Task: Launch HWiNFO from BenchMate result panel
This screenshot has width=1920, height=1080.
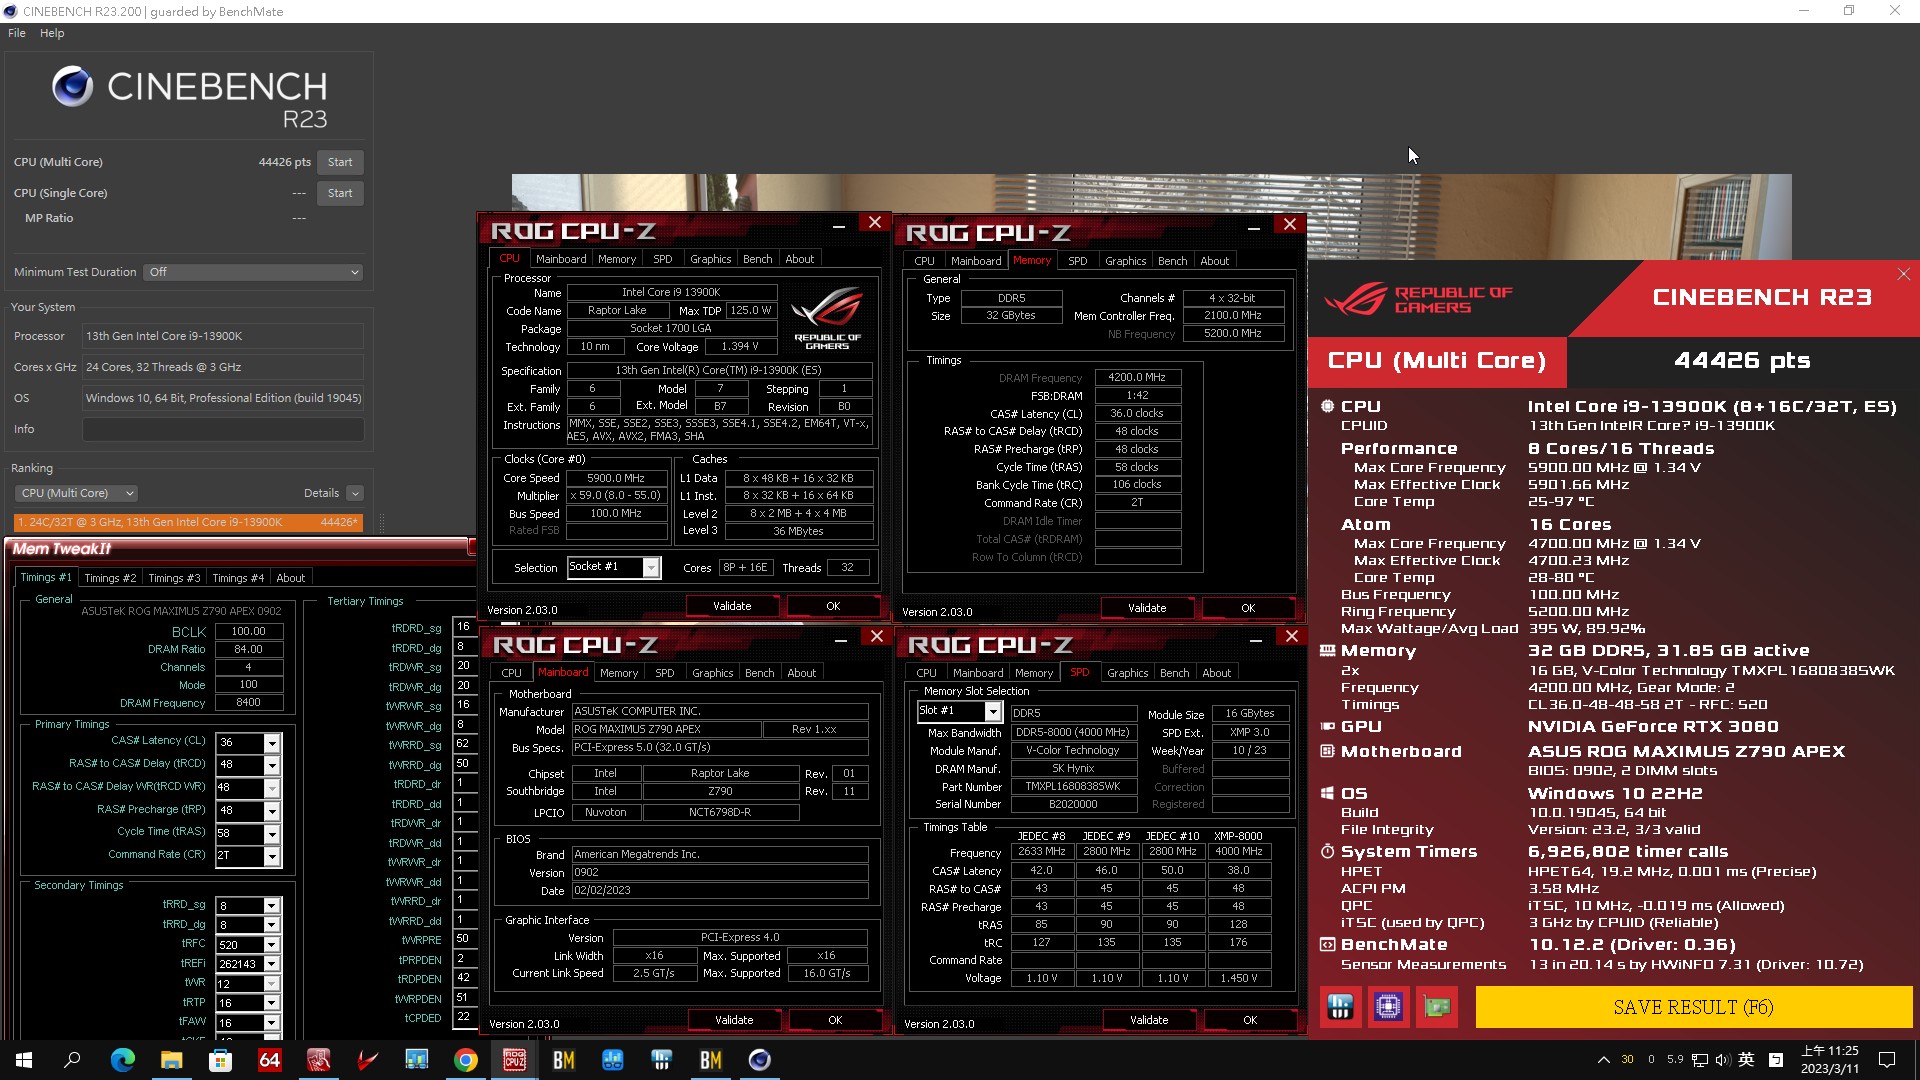Action: [1340, 1007]
